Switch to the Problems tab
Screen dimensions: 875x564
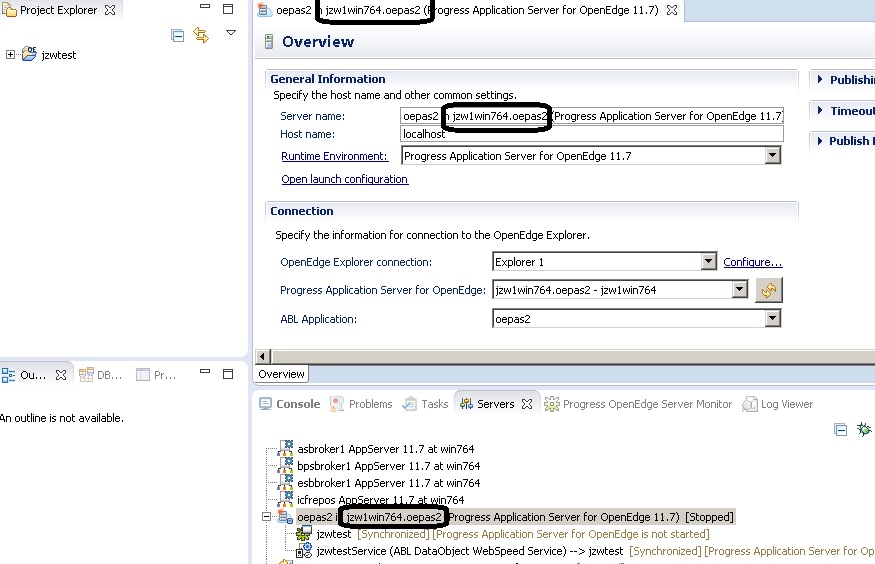(x=362, y=404)
